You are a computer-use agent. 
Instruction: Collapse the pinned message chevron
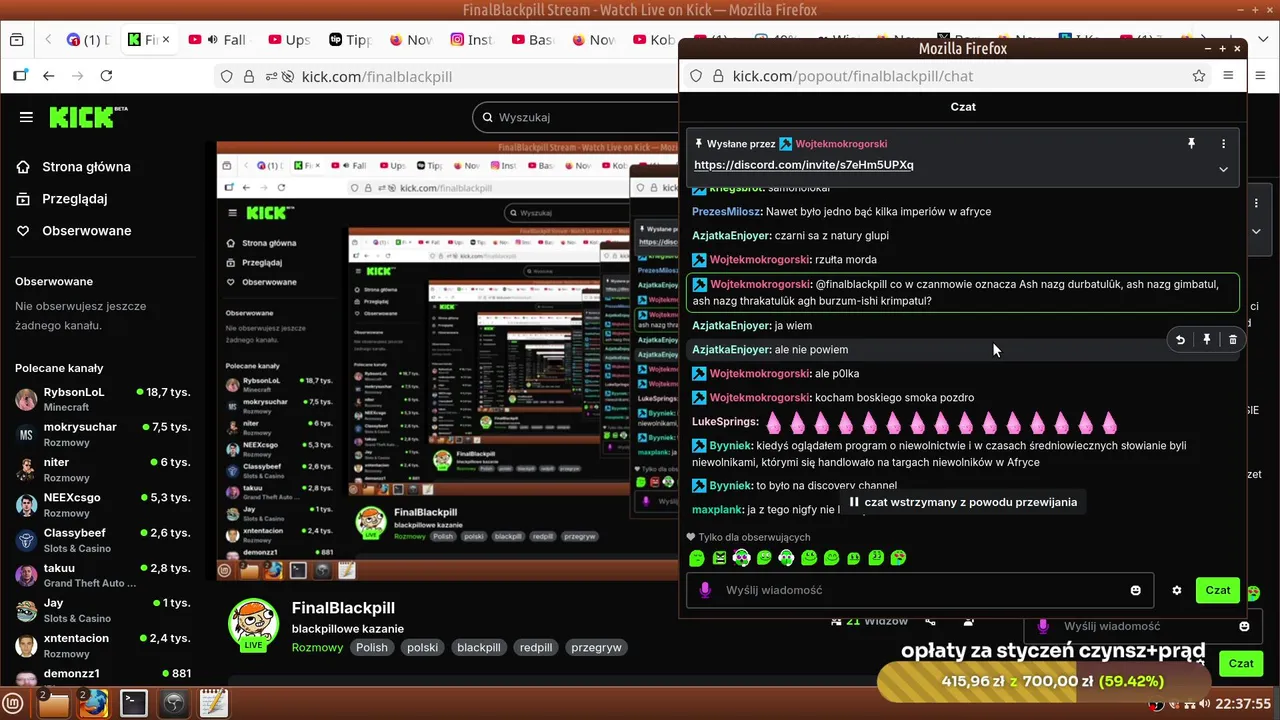coord(1223,169)
